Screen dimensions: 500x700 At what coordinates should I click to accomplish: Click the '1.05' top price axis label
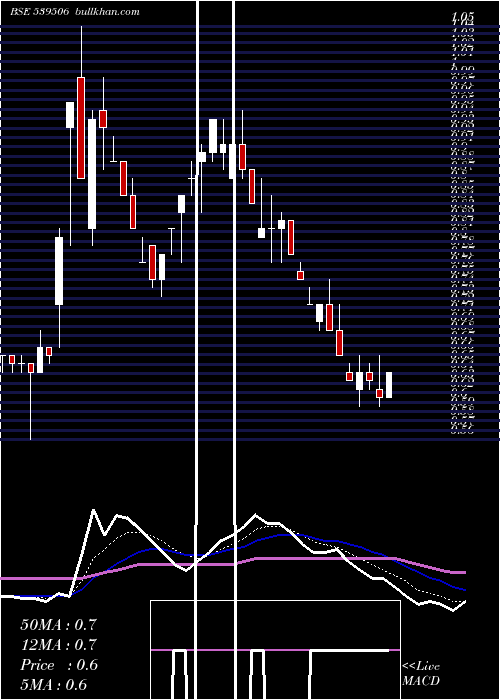(462, 18)
